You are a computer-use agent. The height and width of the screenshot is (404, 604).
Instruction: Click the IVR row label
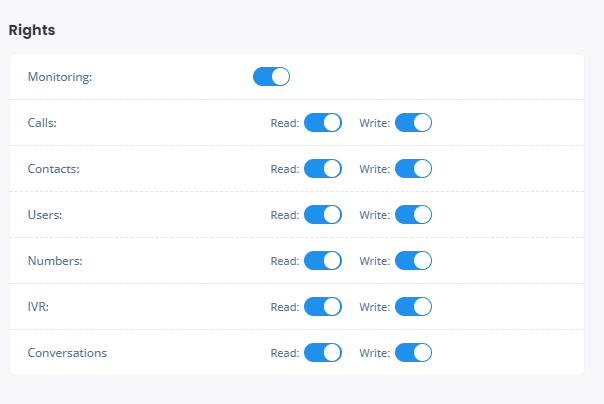coord(38,307)
